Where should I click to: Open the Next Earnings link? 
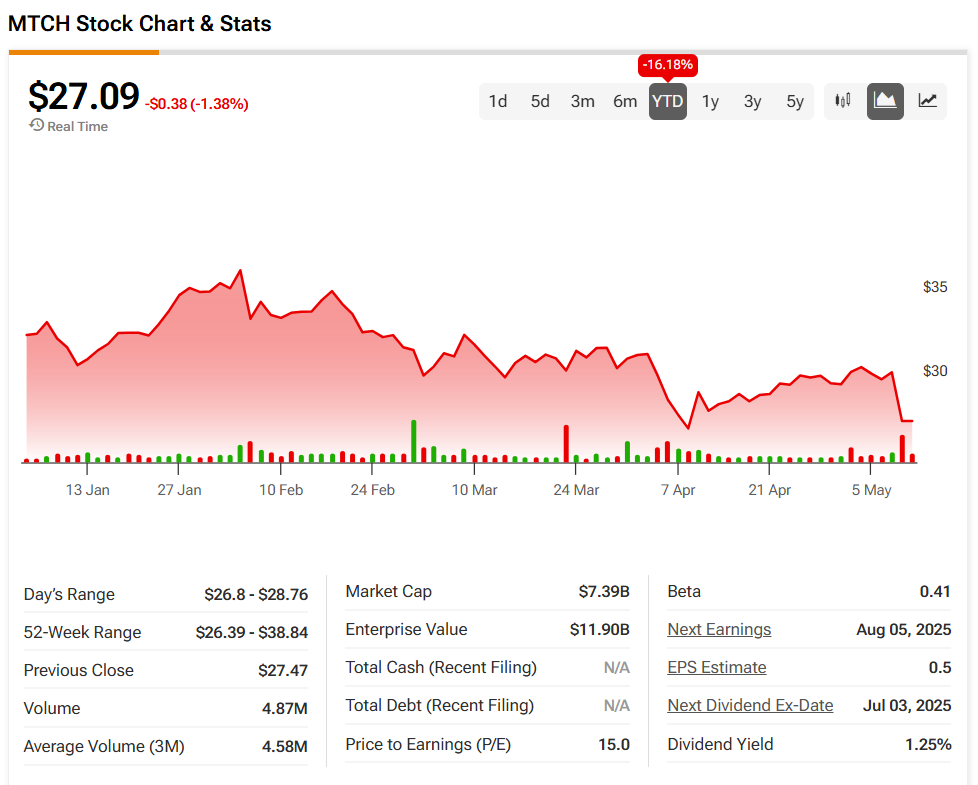click(719, 630)
